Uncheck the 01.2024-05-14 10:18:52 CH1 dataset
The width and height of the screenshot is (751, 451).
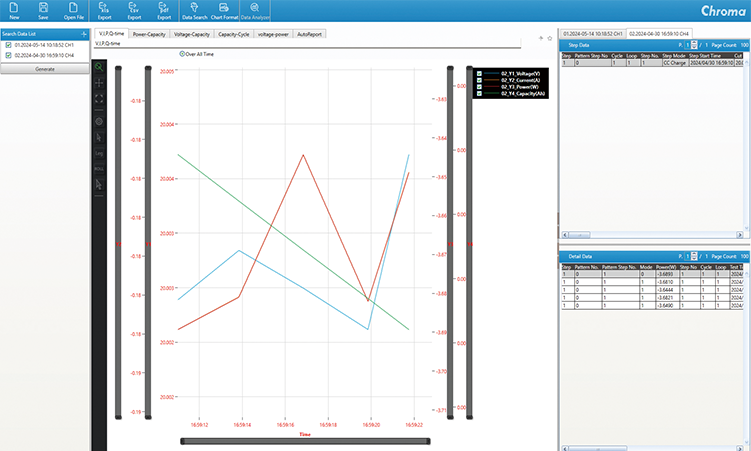tap(9, 46)
